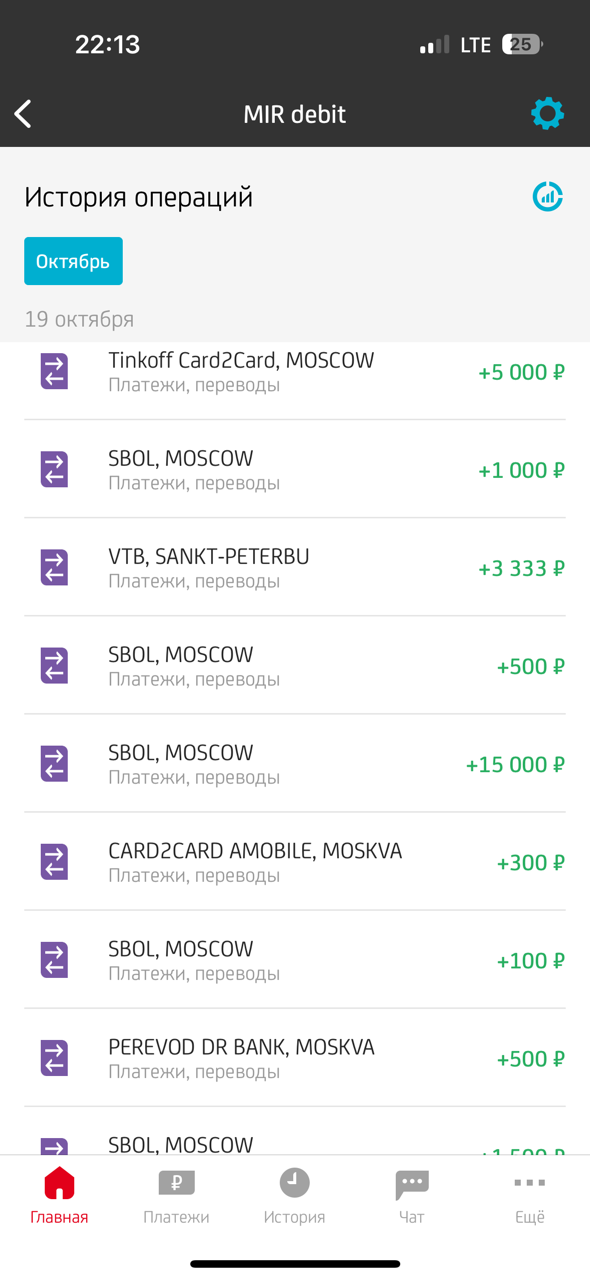
Task: Open the SBOL +15 000 ₽ transaction details
Action: click(295, 763)
